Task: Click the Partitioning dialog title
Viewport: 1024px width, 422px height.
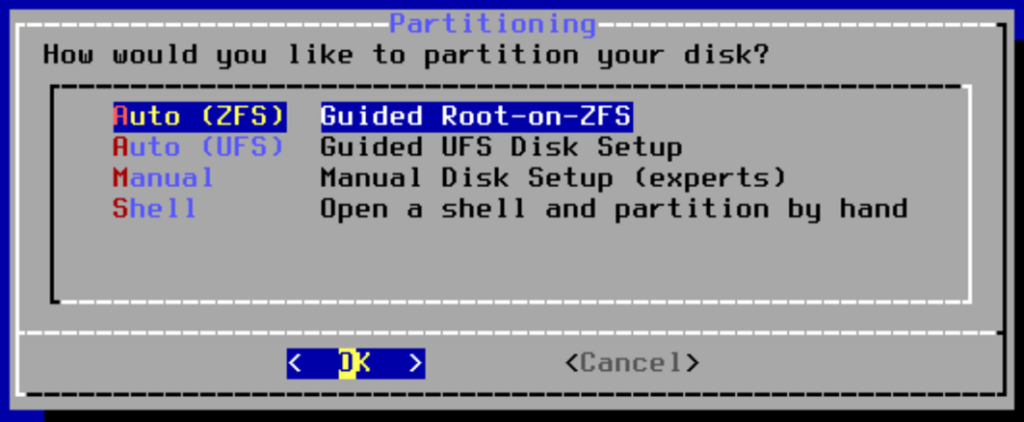Action: pos(493,24)
